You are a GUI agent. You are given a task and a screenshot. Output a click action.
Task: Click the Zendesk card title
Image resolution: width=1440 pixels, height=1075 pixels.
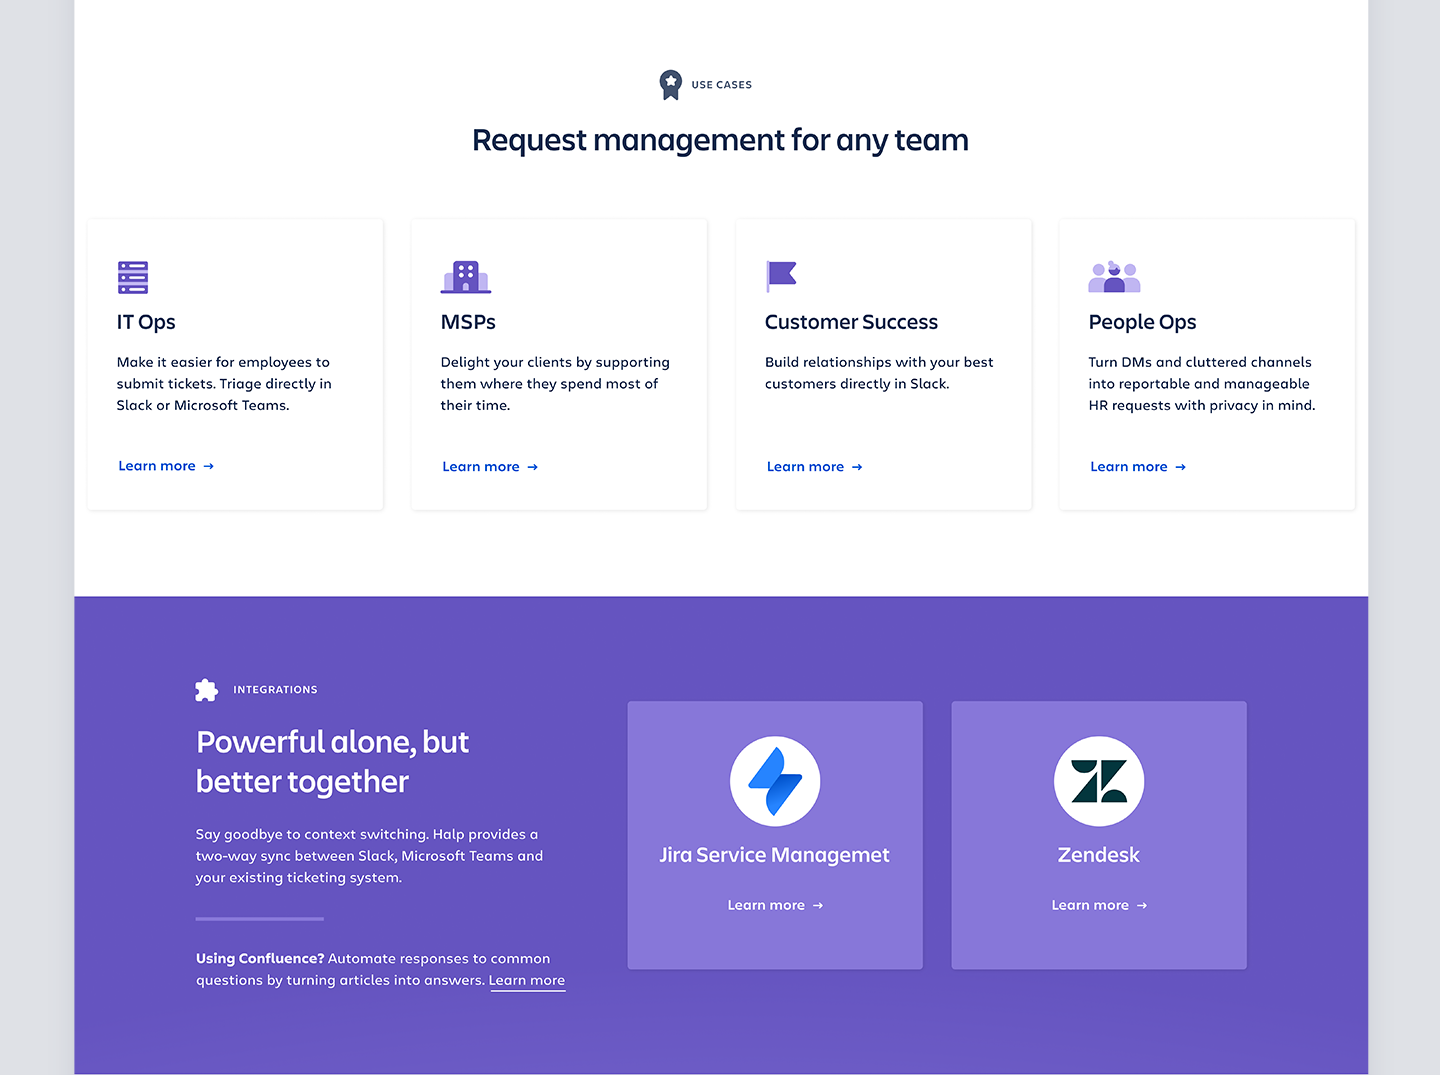tap(1098, 855)
